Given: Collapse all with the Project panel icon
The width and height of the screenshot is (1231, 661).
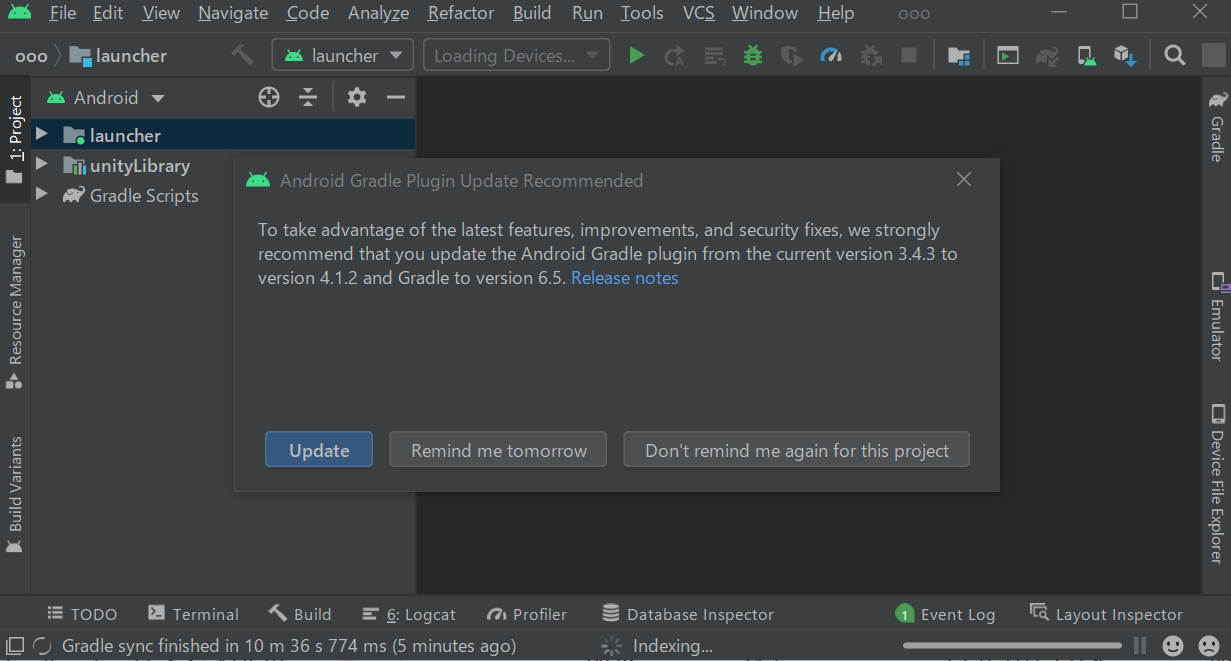Looking at the screenshot, I should pos(308,97).
